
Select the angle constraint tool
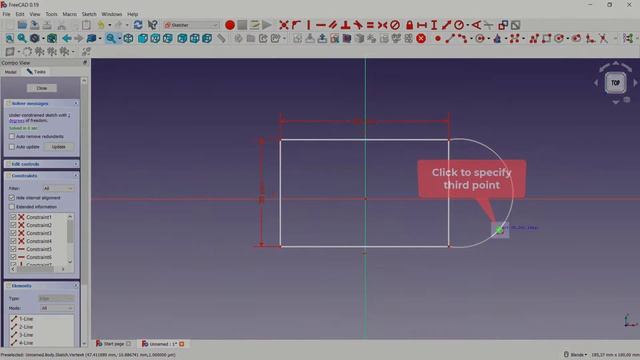476,25
